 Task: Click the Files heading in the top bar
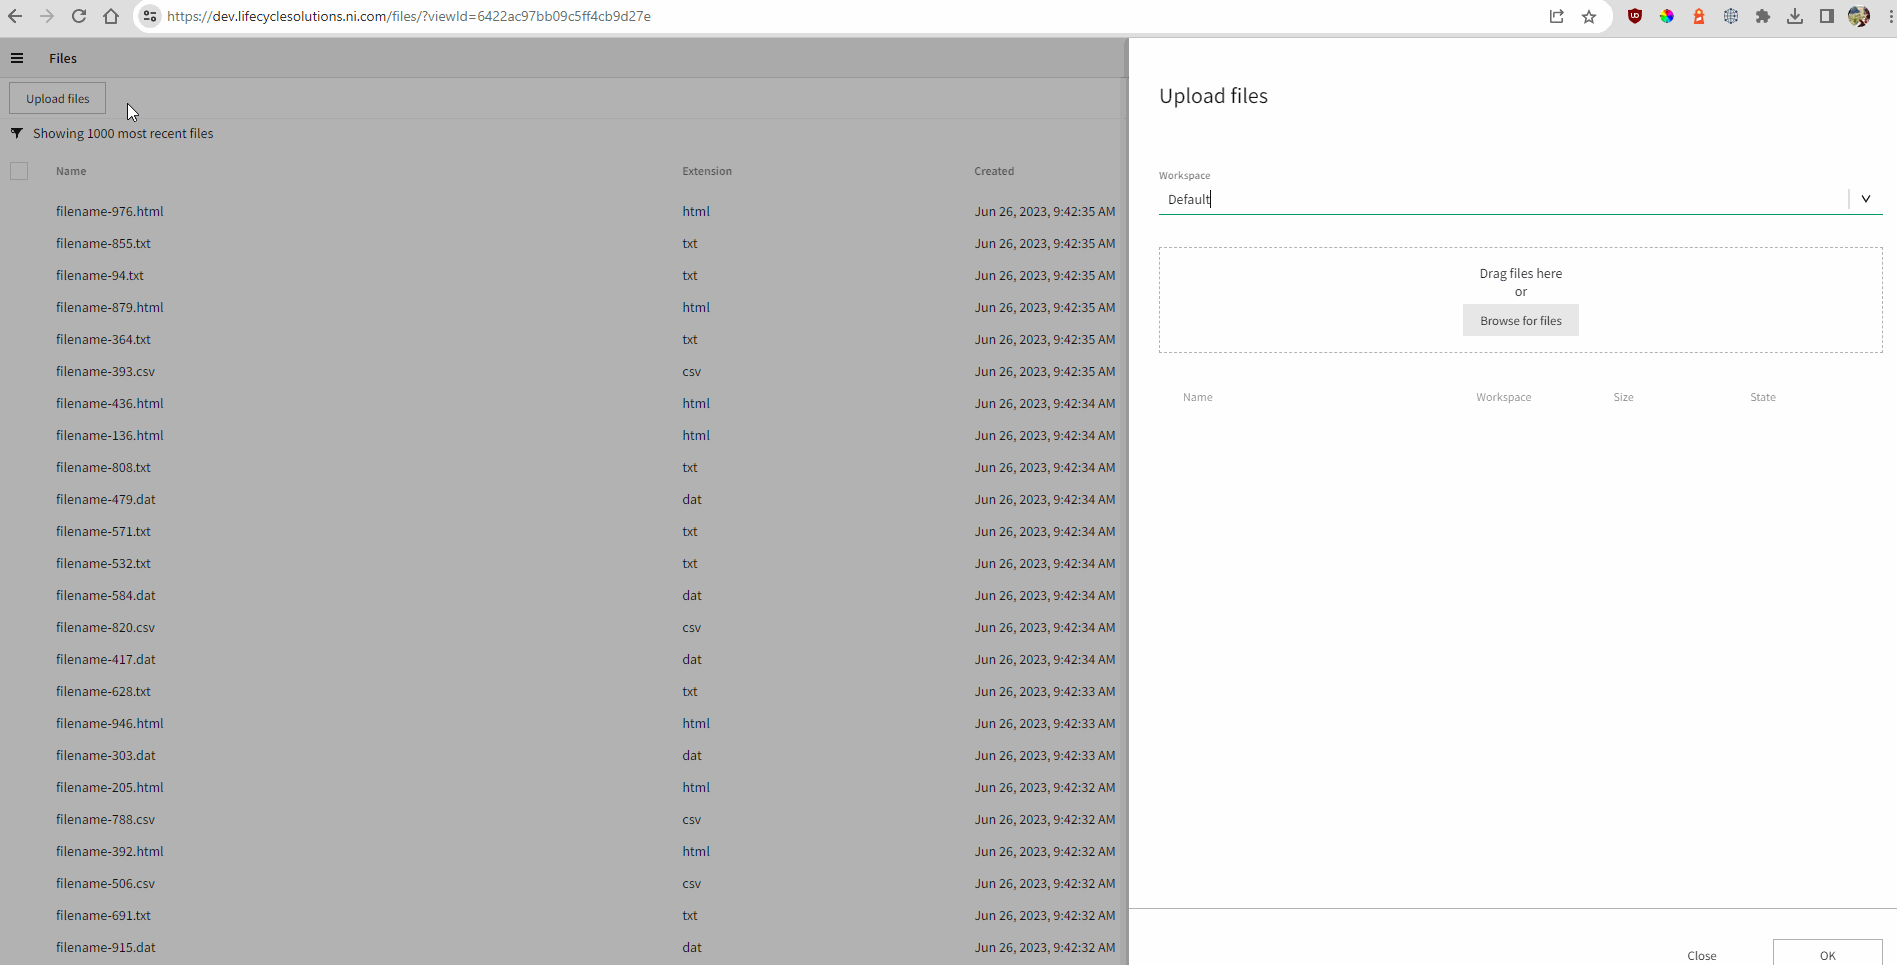point(62,58)
